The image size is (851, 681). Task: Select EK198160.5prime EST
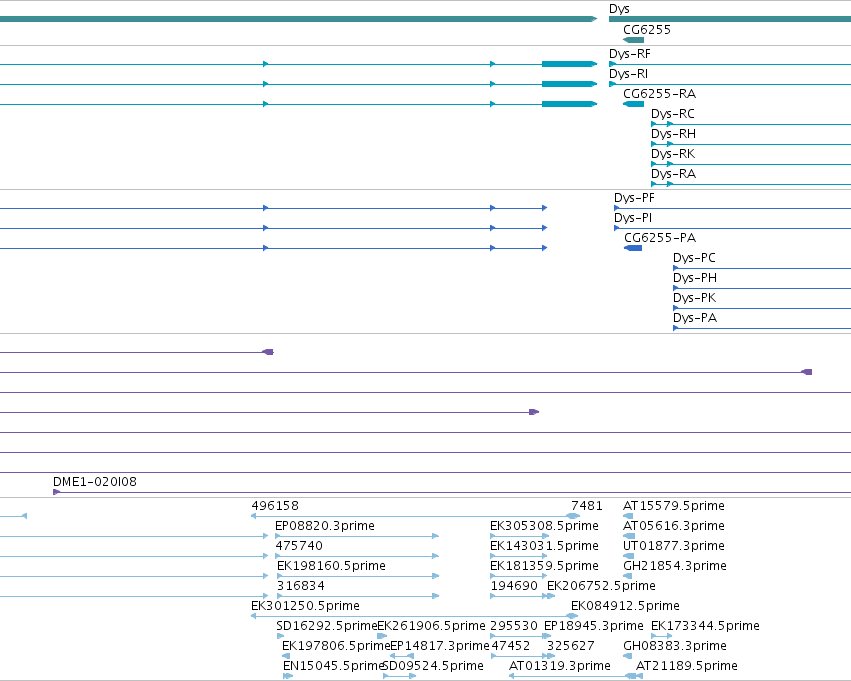point(331,566)
